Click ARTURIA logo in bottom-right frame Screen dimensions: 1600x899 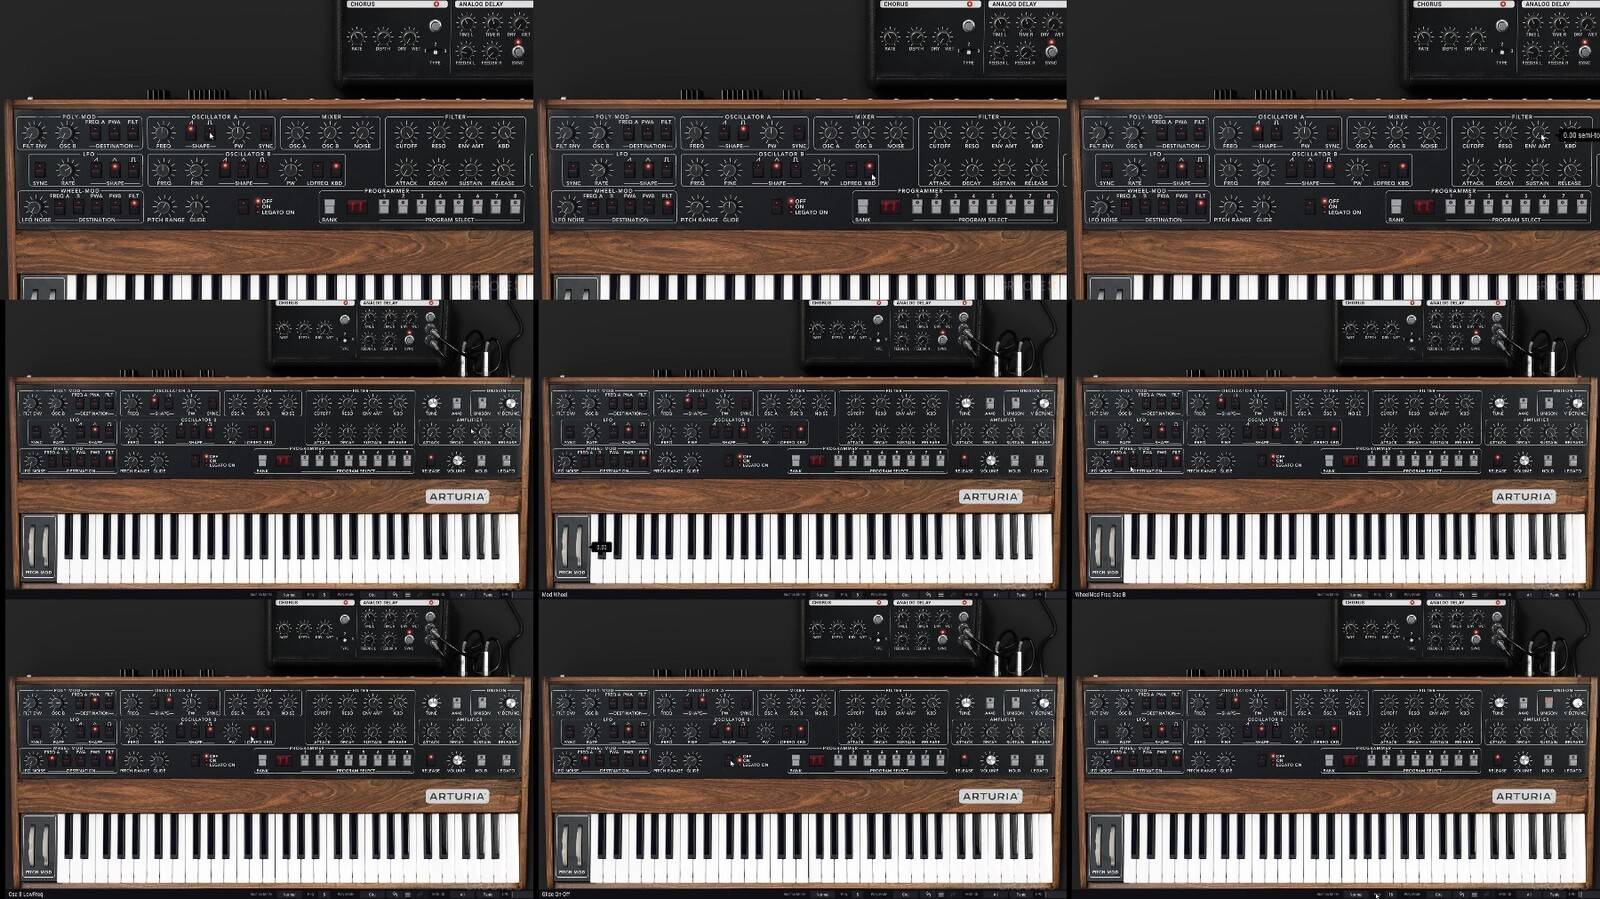[1523, 796]
